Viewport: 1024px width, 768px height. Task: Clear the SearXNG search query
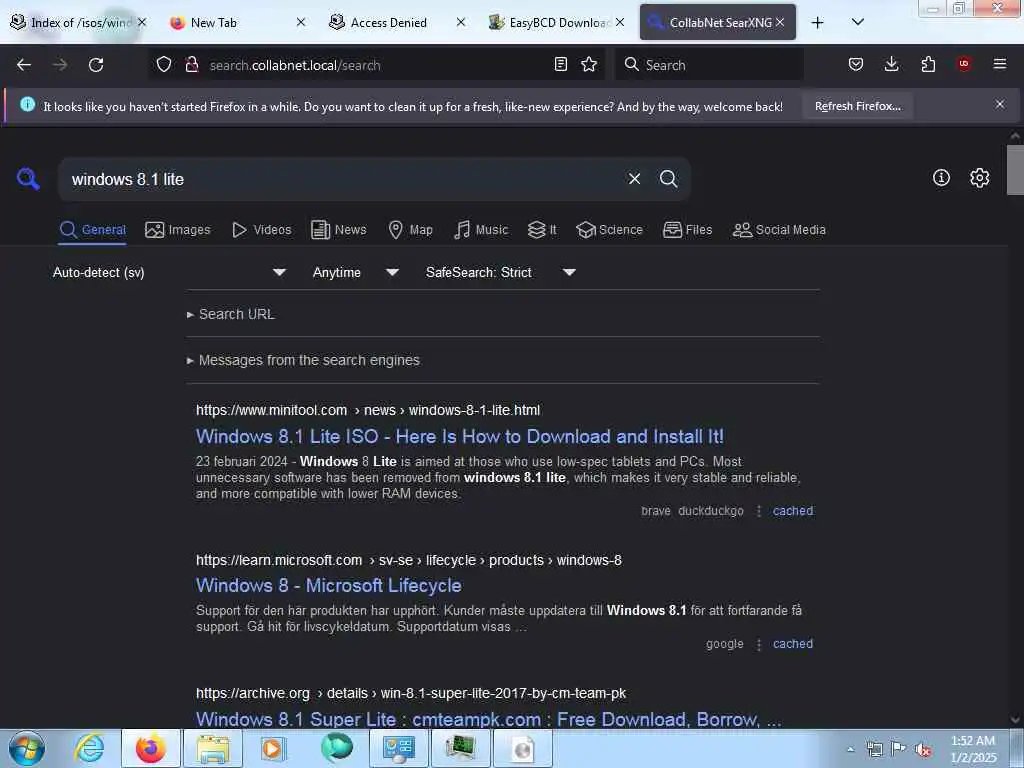[x=634, y=179]
